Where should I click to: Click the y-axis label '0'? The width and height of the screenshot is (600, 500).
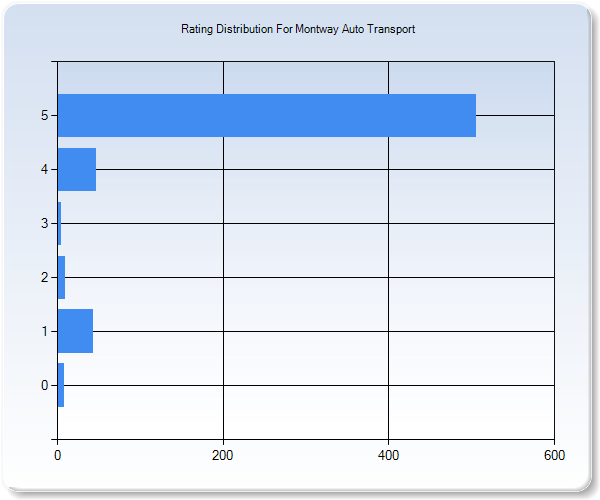(44, 385)
